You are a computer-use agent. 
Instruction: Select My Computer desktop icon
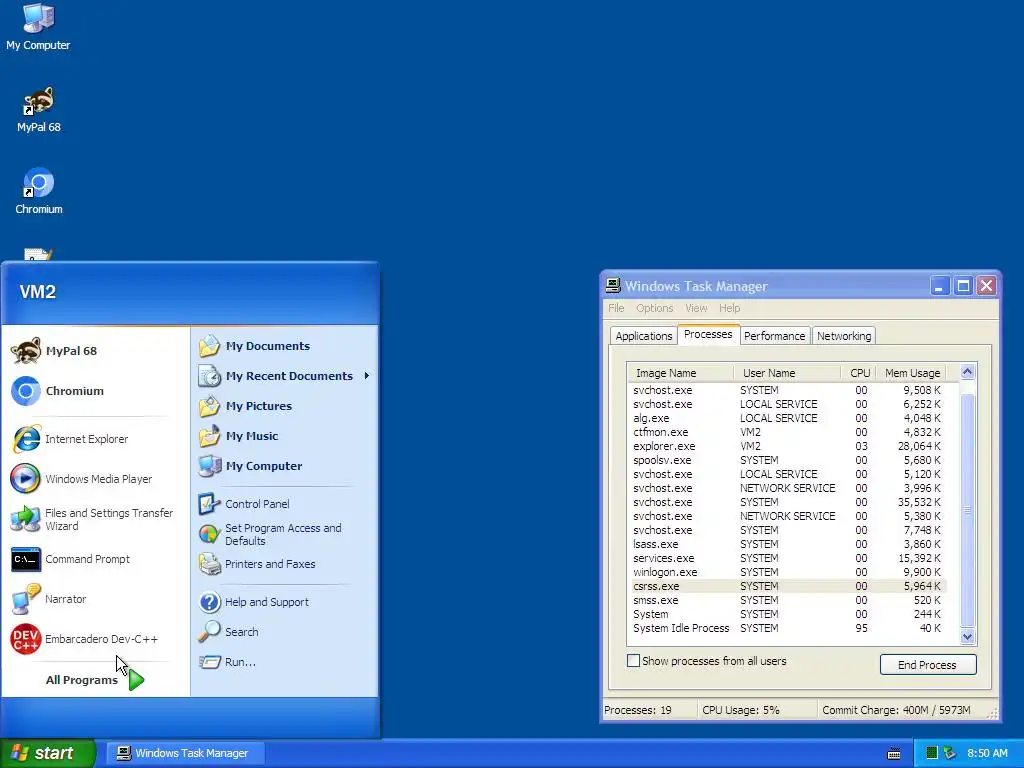pyautogui.click(x=38, y=27)
